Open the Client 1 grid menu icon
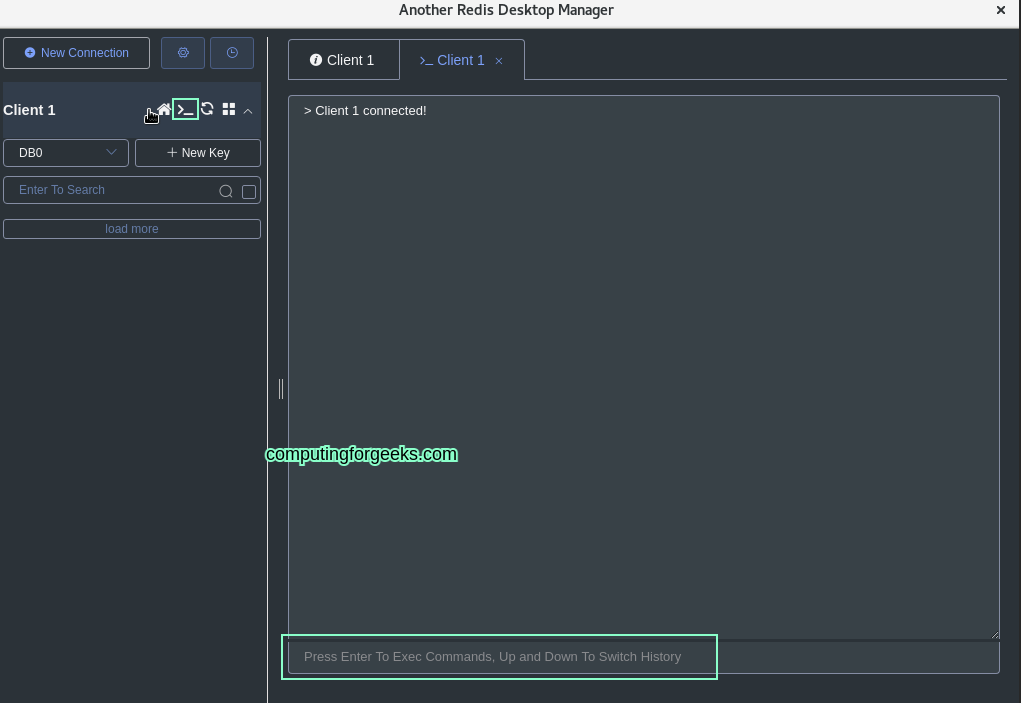This screenshot has width=1021, height=703. click(x=229, y=109)
